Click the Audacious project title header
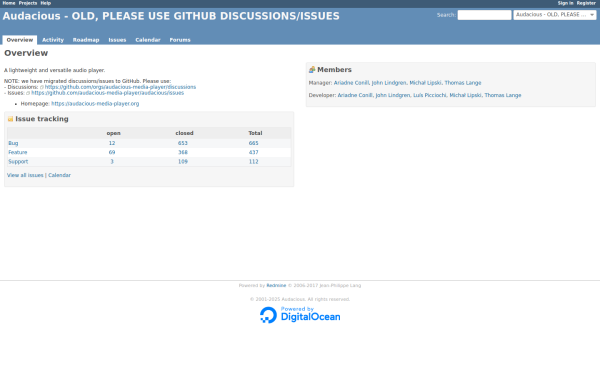 coord(171,16)
